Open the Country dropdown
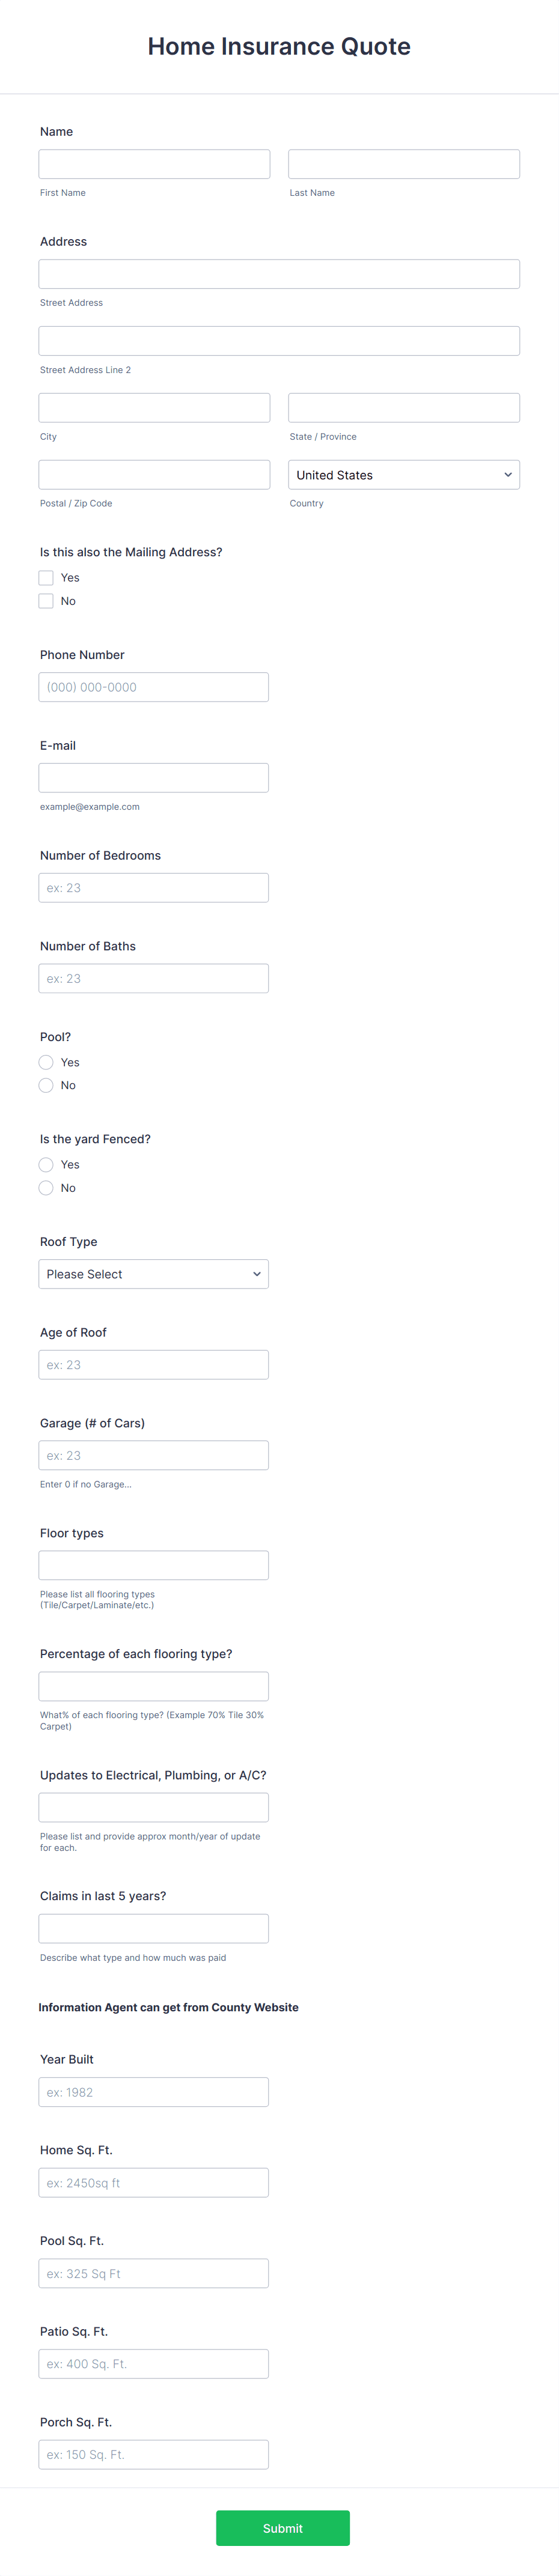 click(404, 474)
